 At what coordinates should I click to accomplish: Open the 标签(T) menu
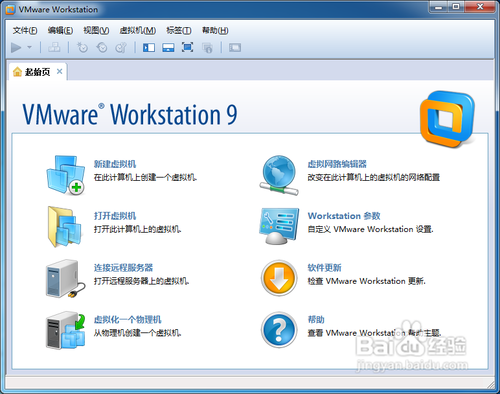(179, 31)
